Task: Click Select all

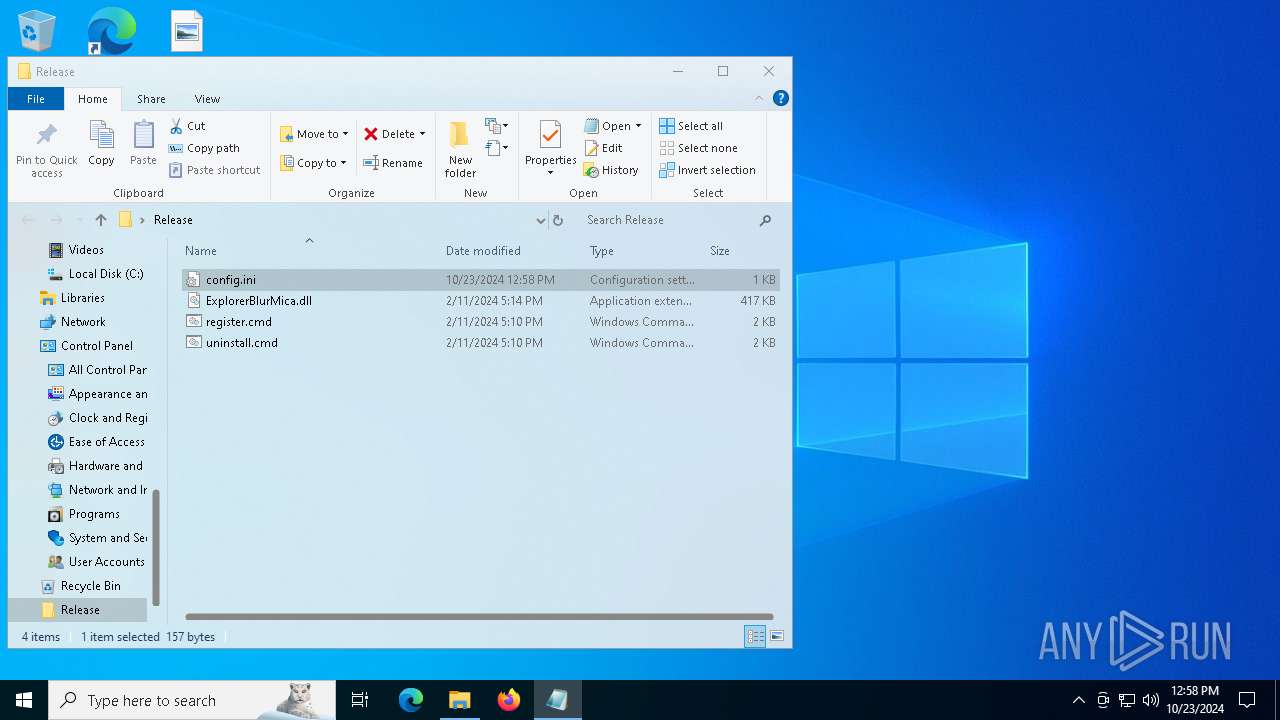Action: pyautogui.click(x=691, y=126)
